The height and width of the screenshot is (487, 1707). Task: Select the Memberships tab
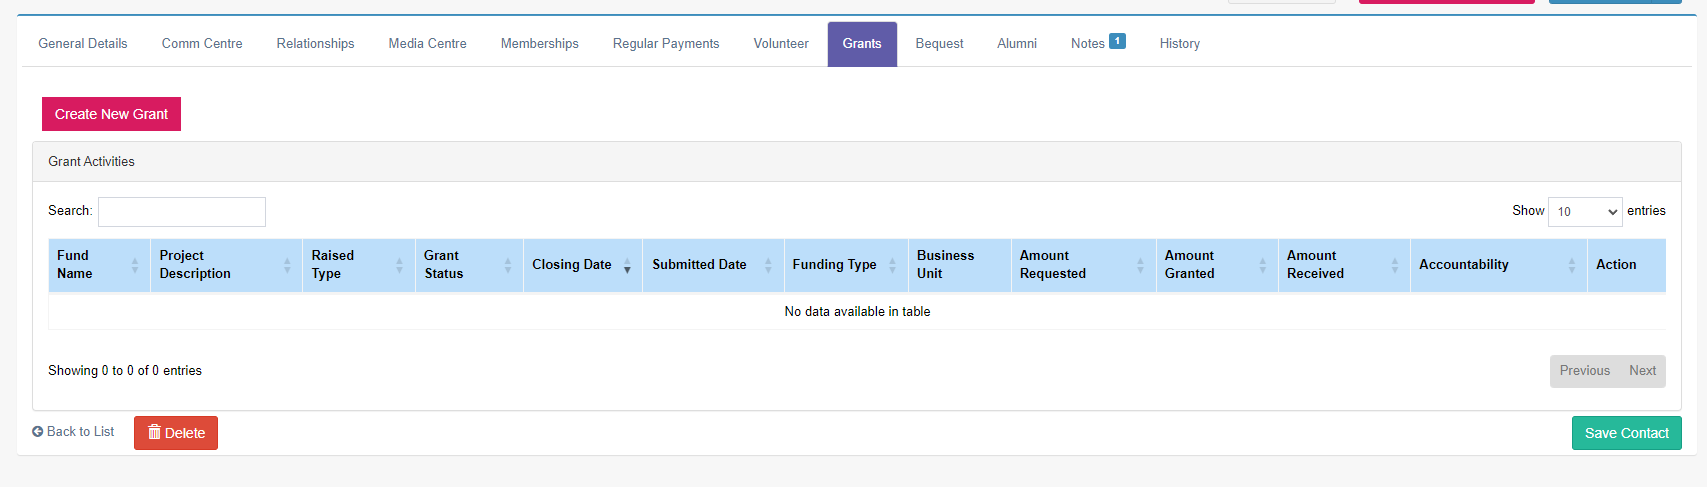point(539,44)
